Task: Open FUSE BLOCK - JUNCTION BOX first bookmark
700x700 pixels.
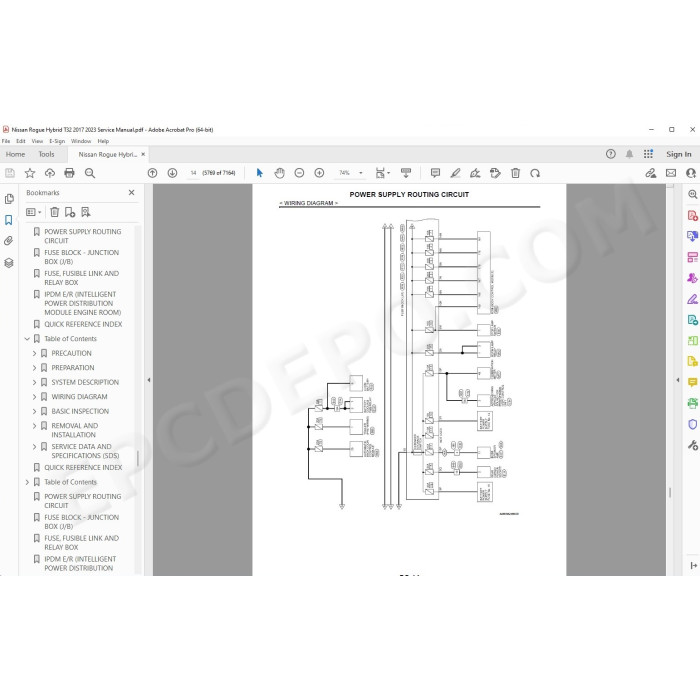Action: [82, 257]
